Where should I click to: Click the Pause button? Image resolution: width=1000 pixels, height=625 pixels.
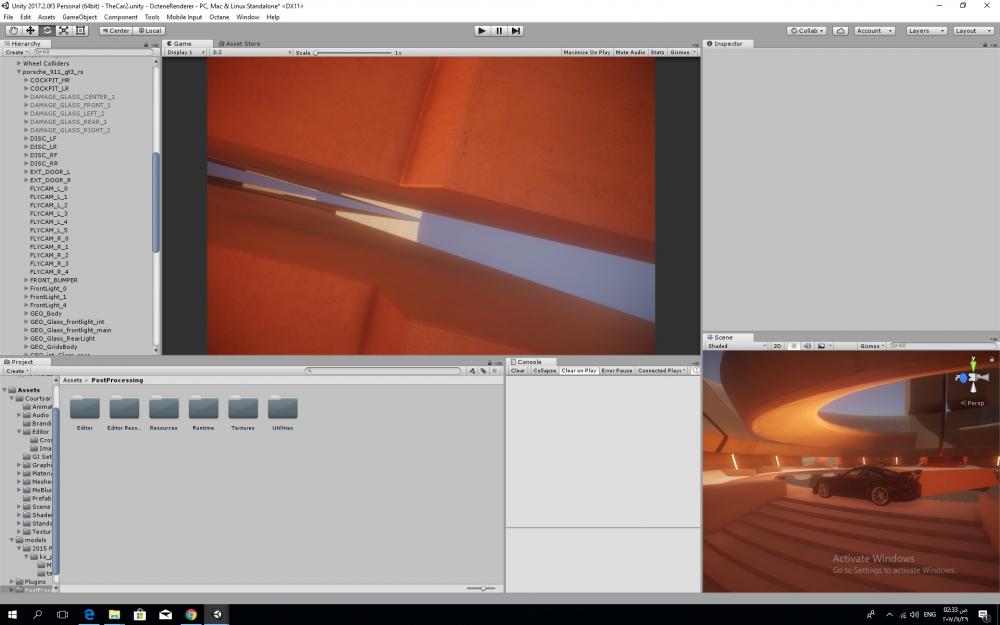click(499, 31)
